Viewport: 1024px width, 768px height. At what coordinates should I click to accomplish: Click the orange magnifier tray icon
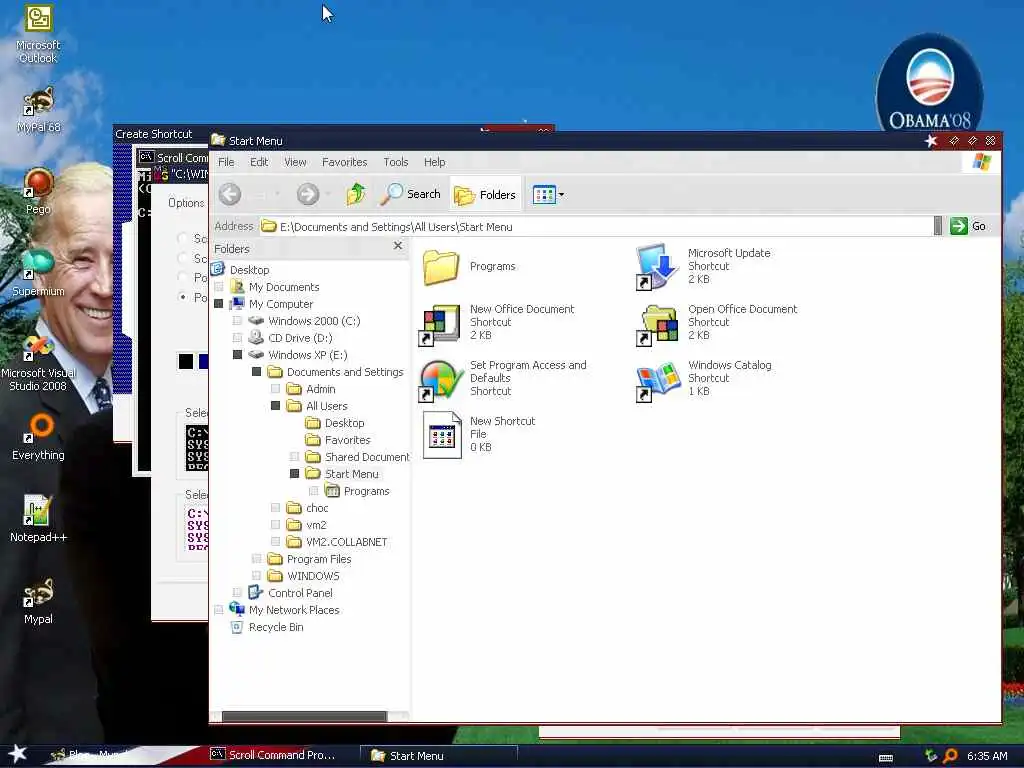[x=950, y=756]
